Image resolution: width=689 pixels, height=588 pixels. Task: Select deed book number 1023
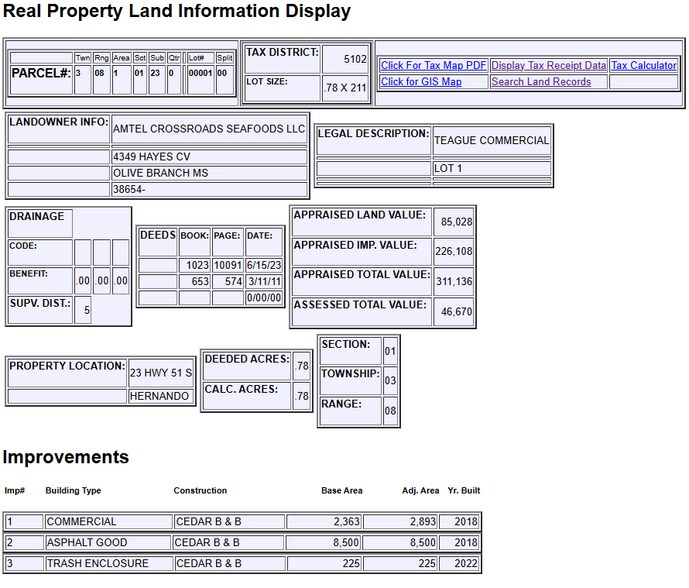[x=197, y=265]
